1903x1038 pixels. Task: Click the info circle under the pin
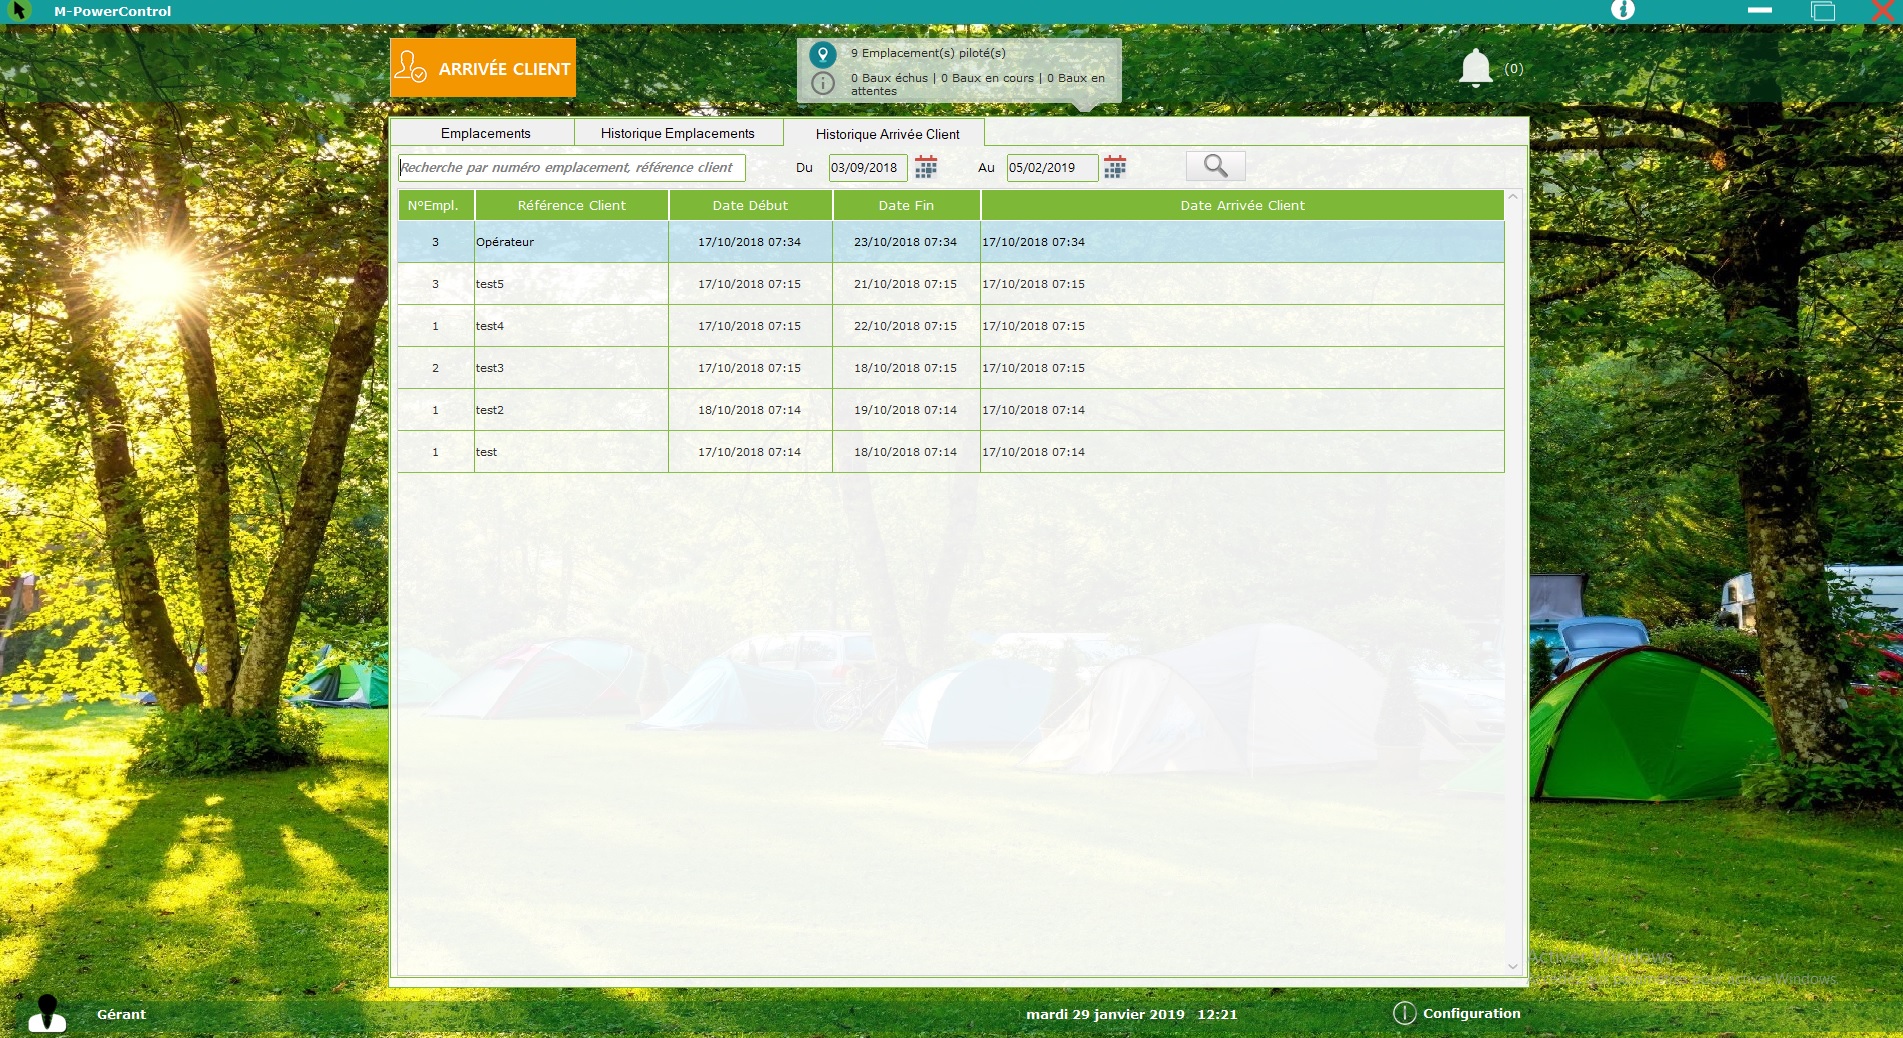822,83
